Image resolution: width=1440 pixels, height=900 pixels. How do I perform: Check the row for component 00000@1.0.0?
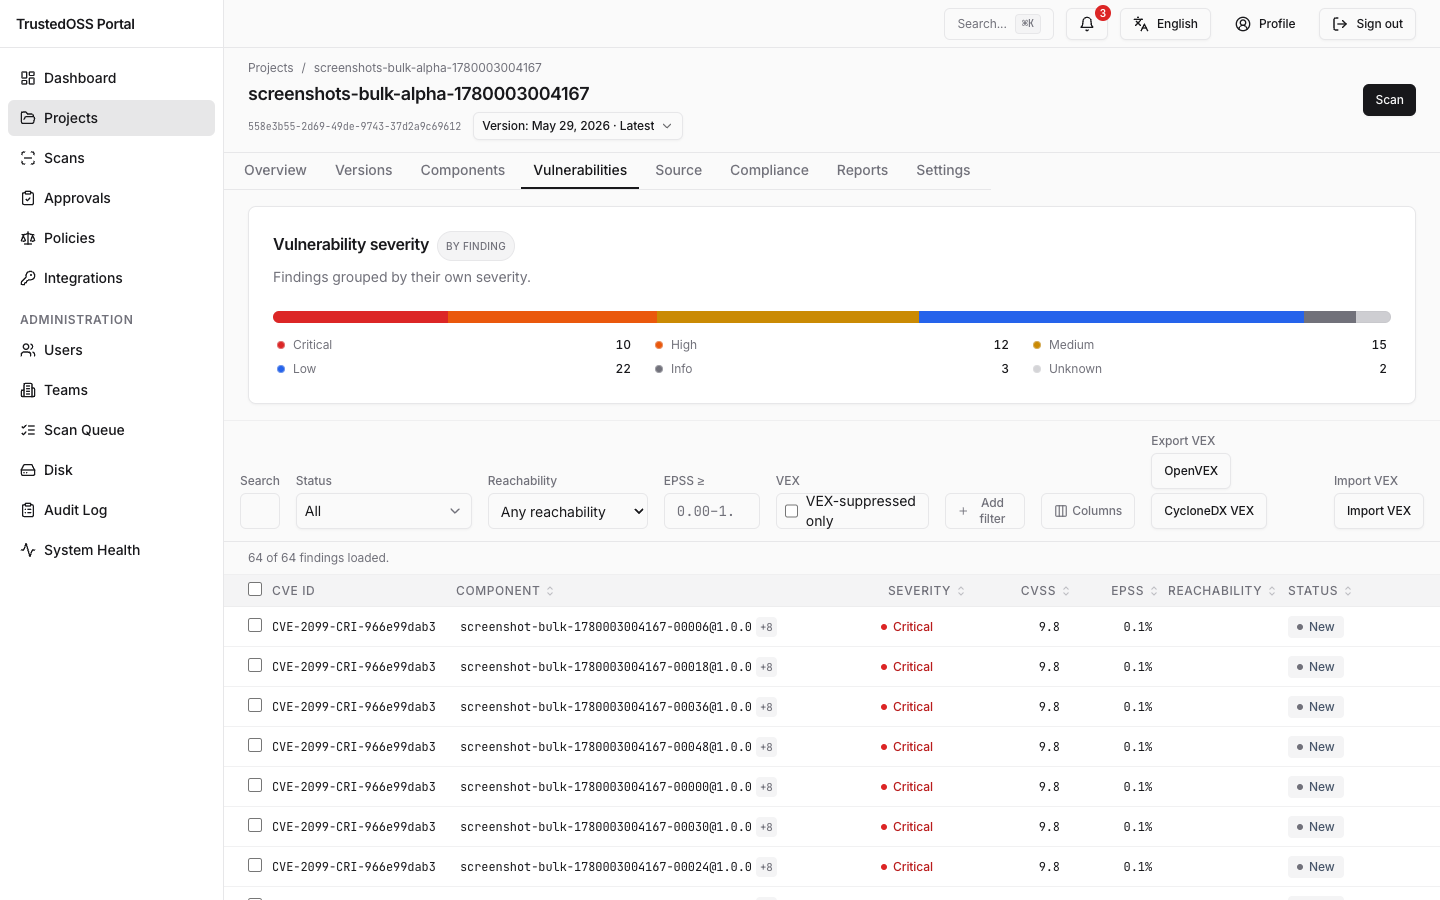[x=255, y=785]
